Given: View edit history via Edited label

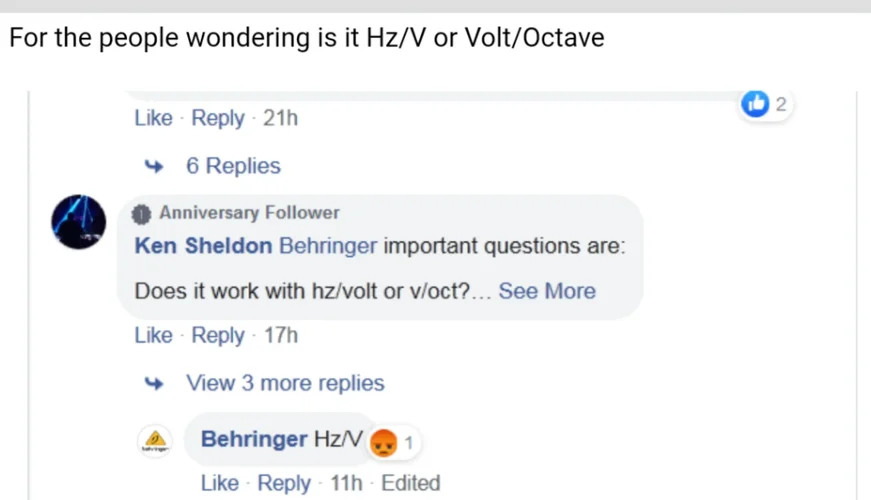Looking at the screenshot, I should click(410, 483).
